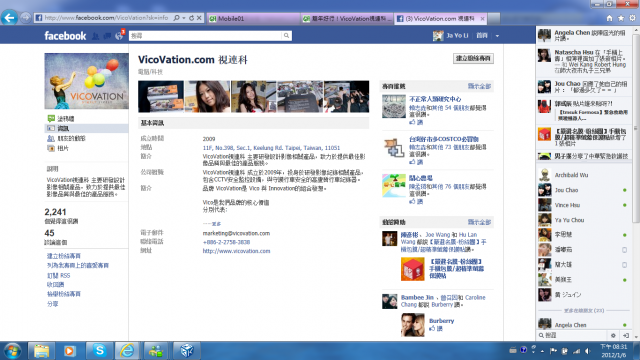Viewport: 640px width, 360px height.
Task: Open browser tools gear icon
Action: click(632, 18)
